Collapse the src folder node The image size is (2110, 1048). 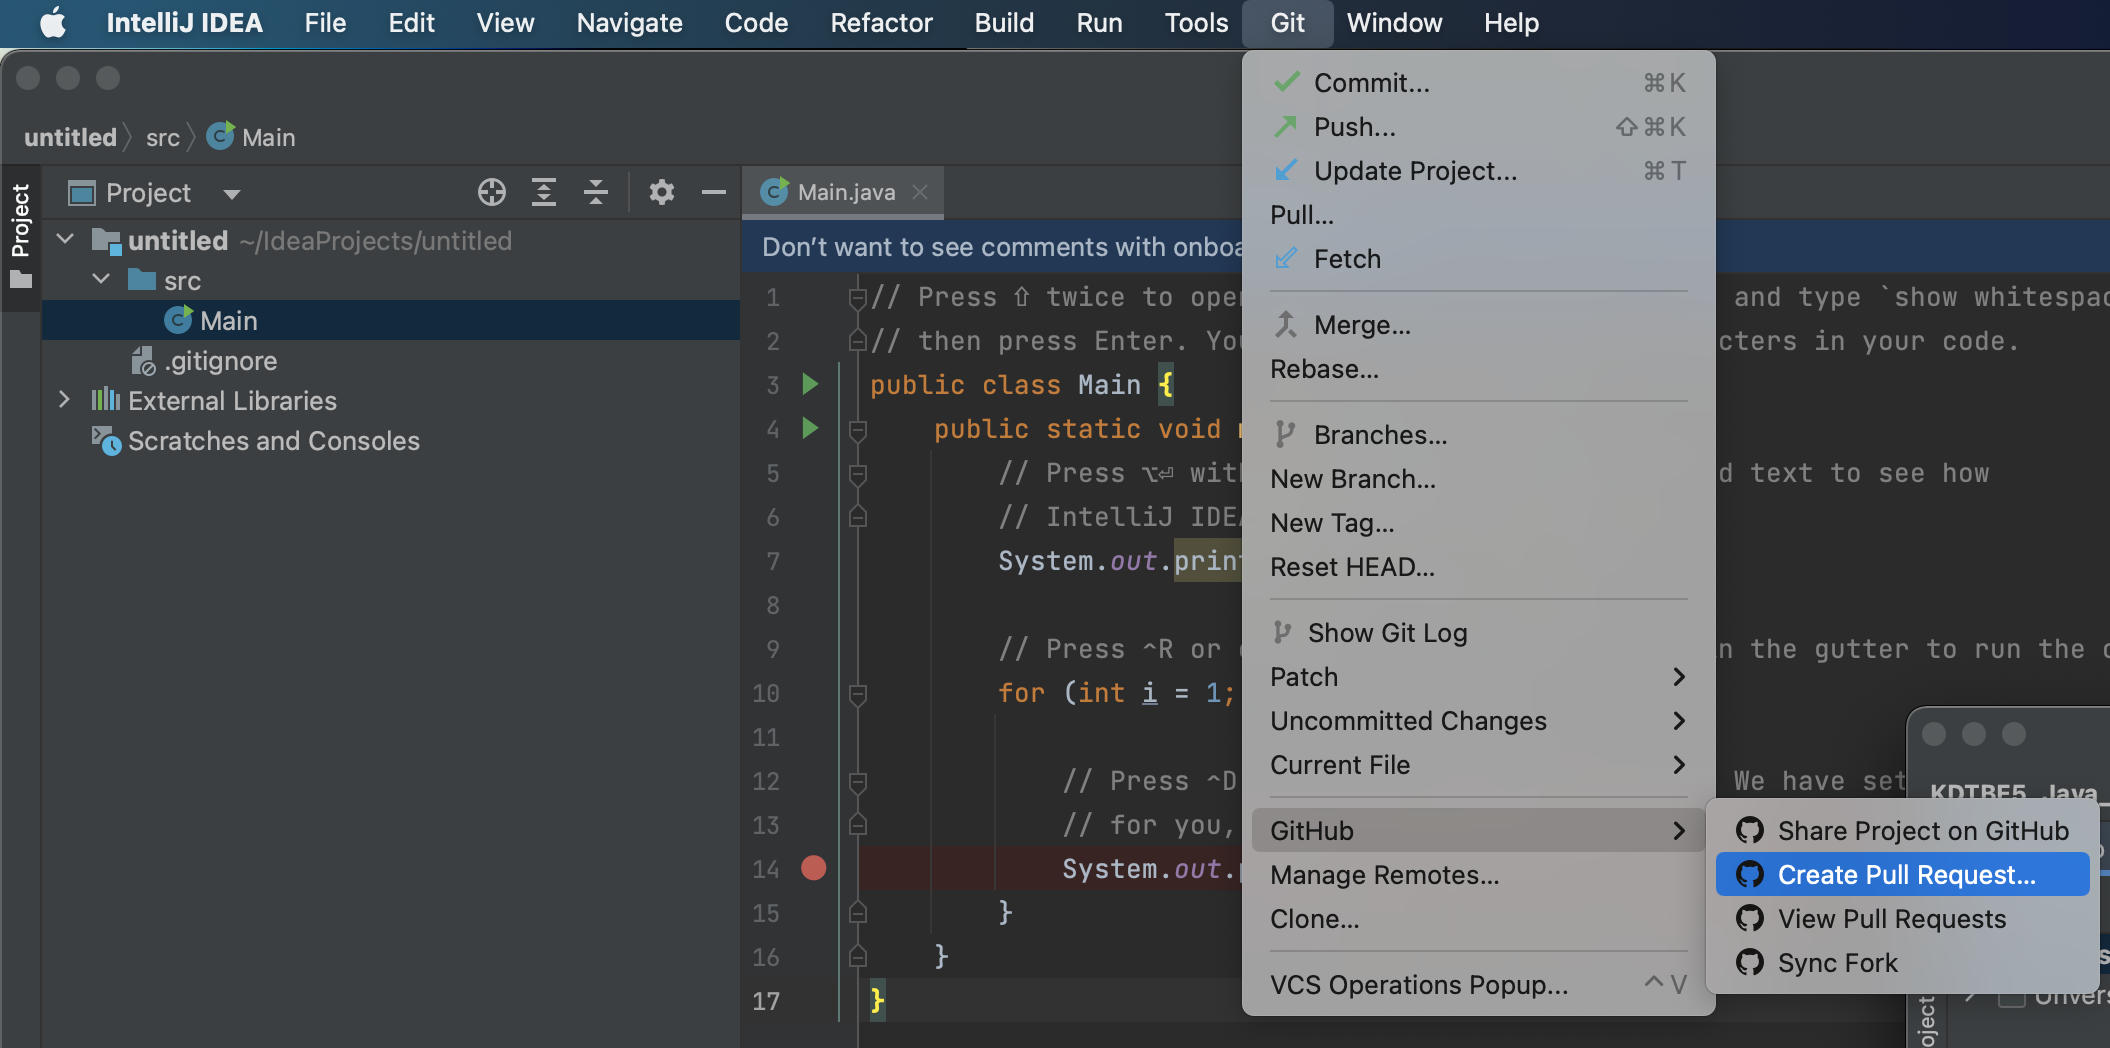101,280
